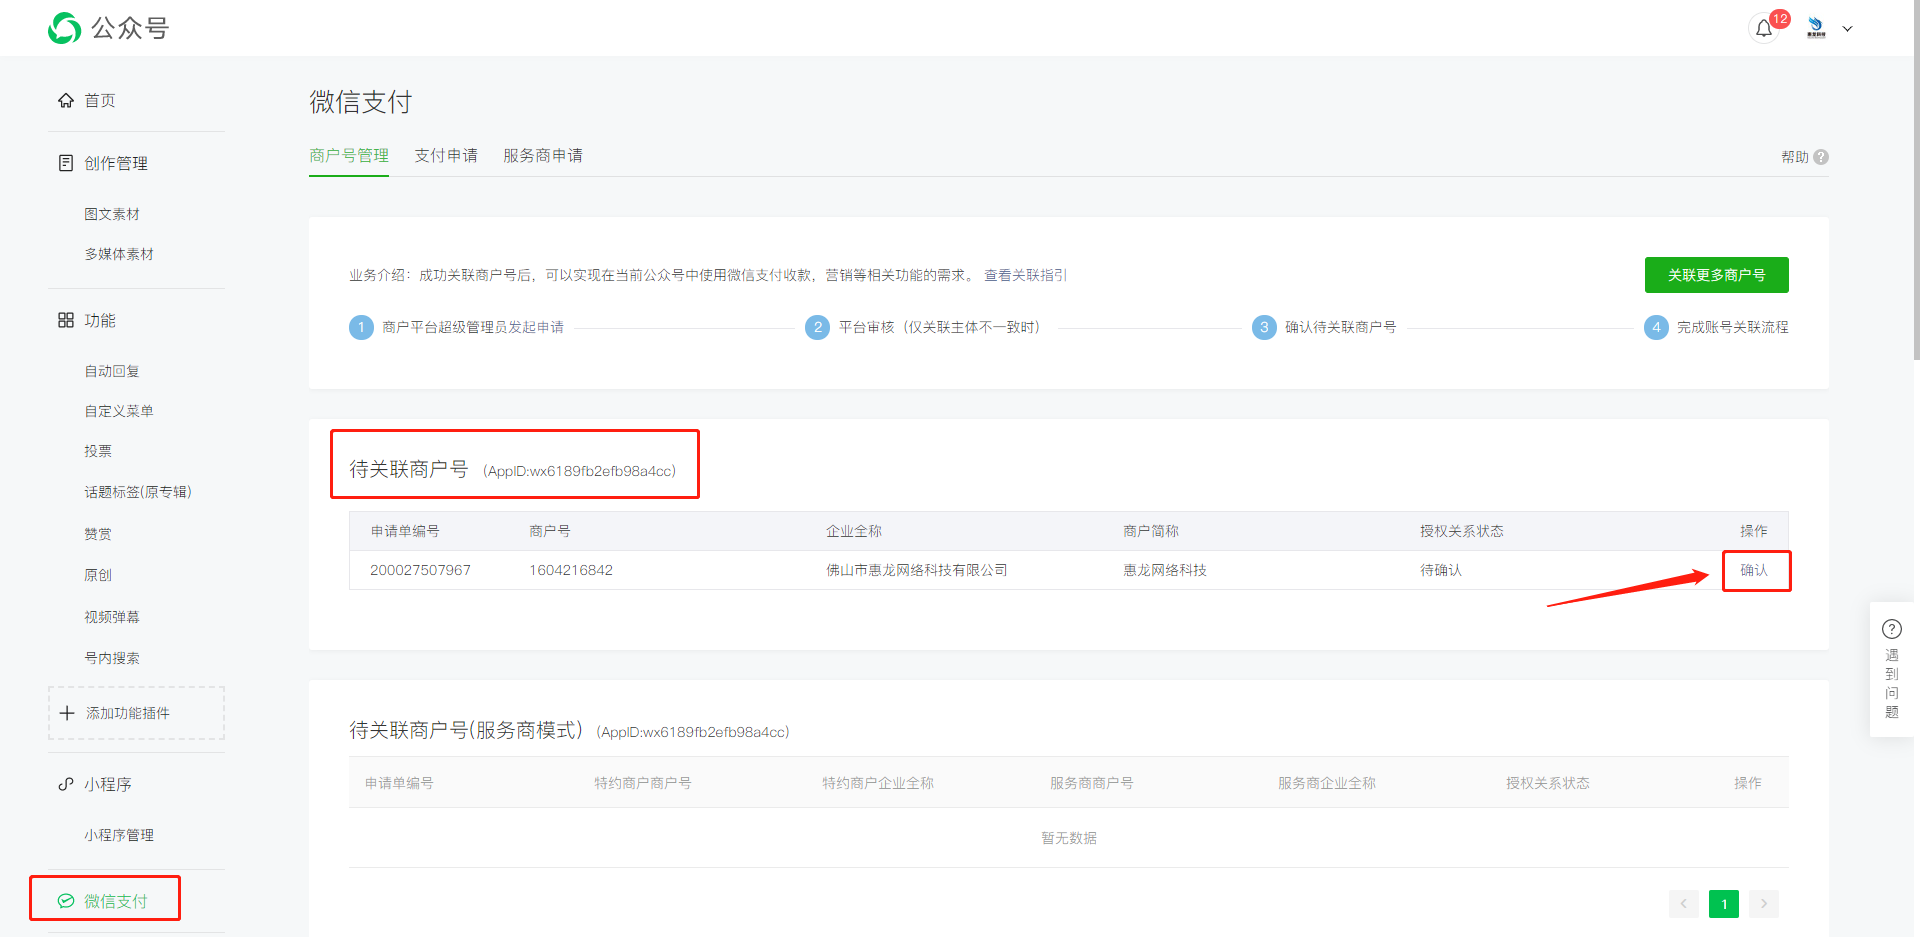This screenshot has height=937, width=1920.
Task: Click the page vertical scrollbar
Action: pyautogui.click(x=1915, y=180)
